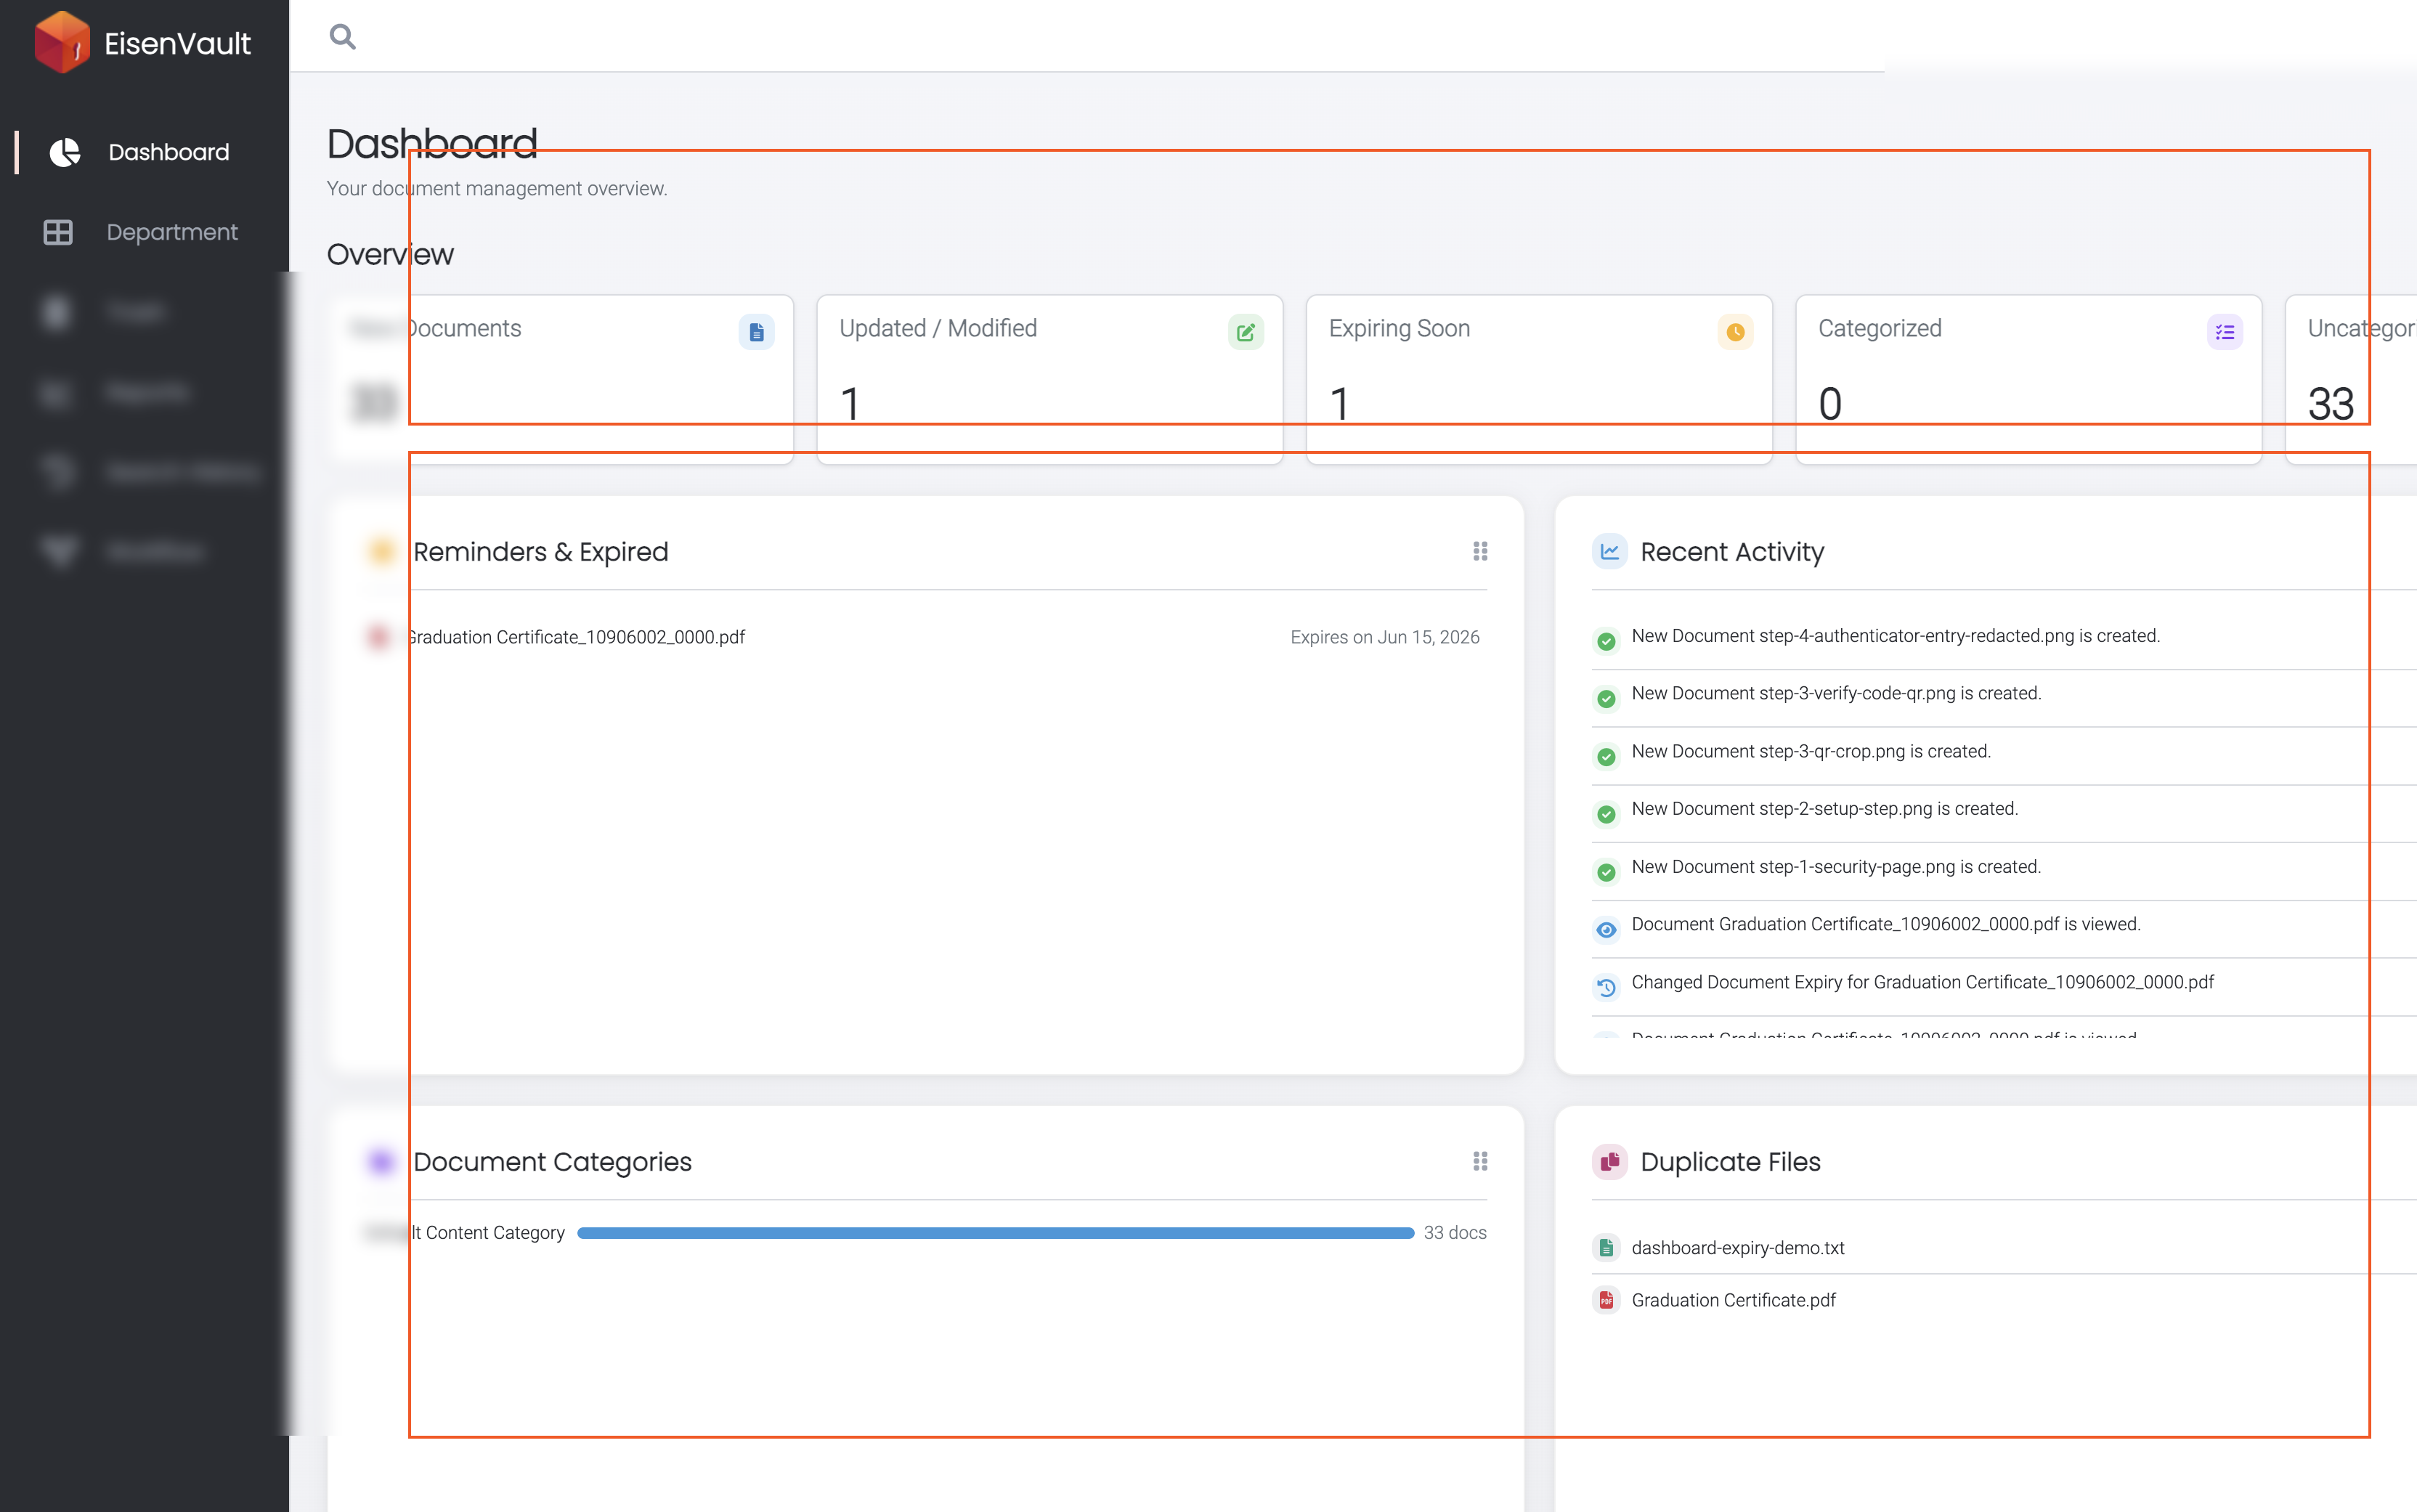Click green check icon beside step-3-verify-code-qr.png
The image size is (2417, 1512).
point(1606,699)
